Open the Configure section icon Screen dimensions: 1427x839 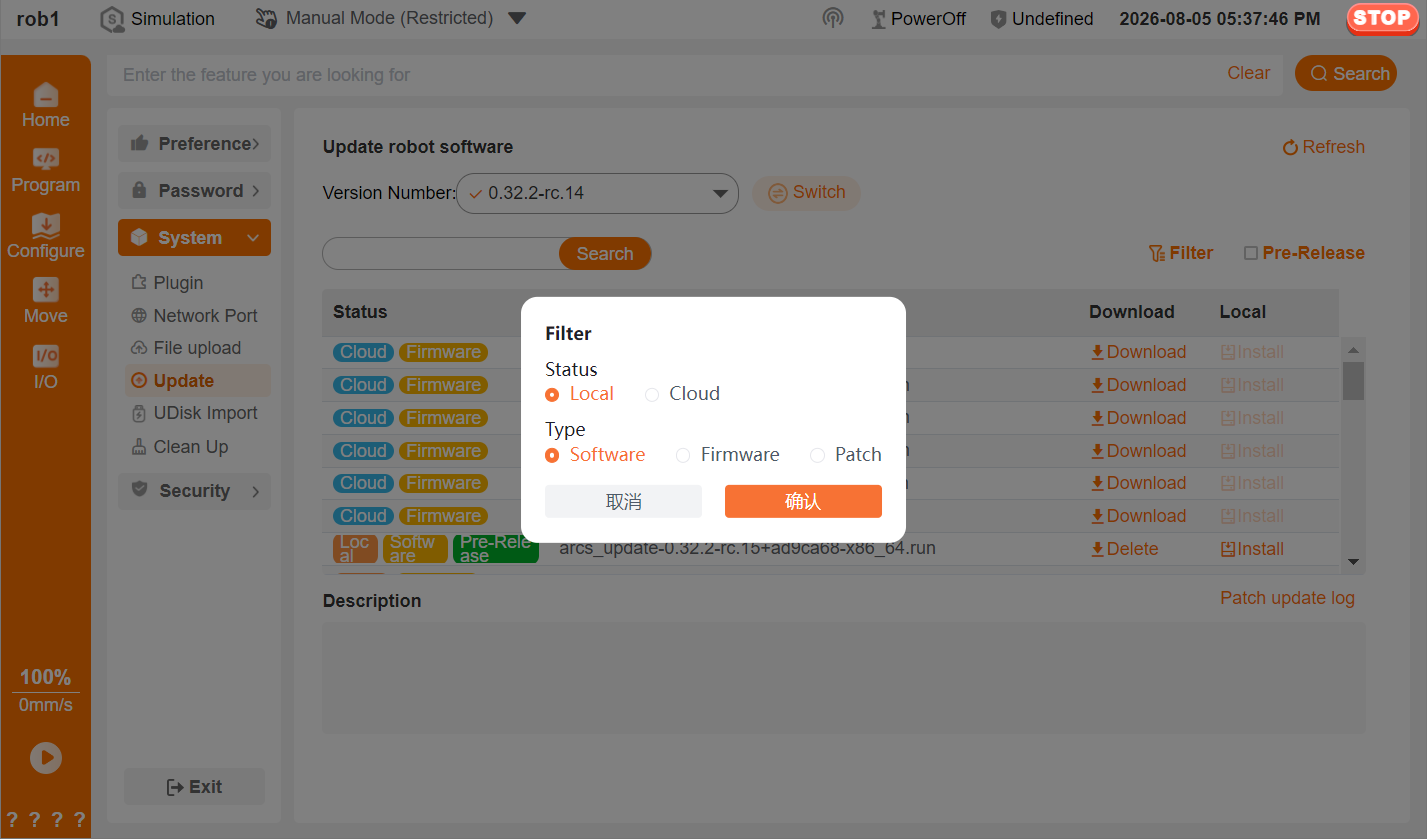coord(46,225)
